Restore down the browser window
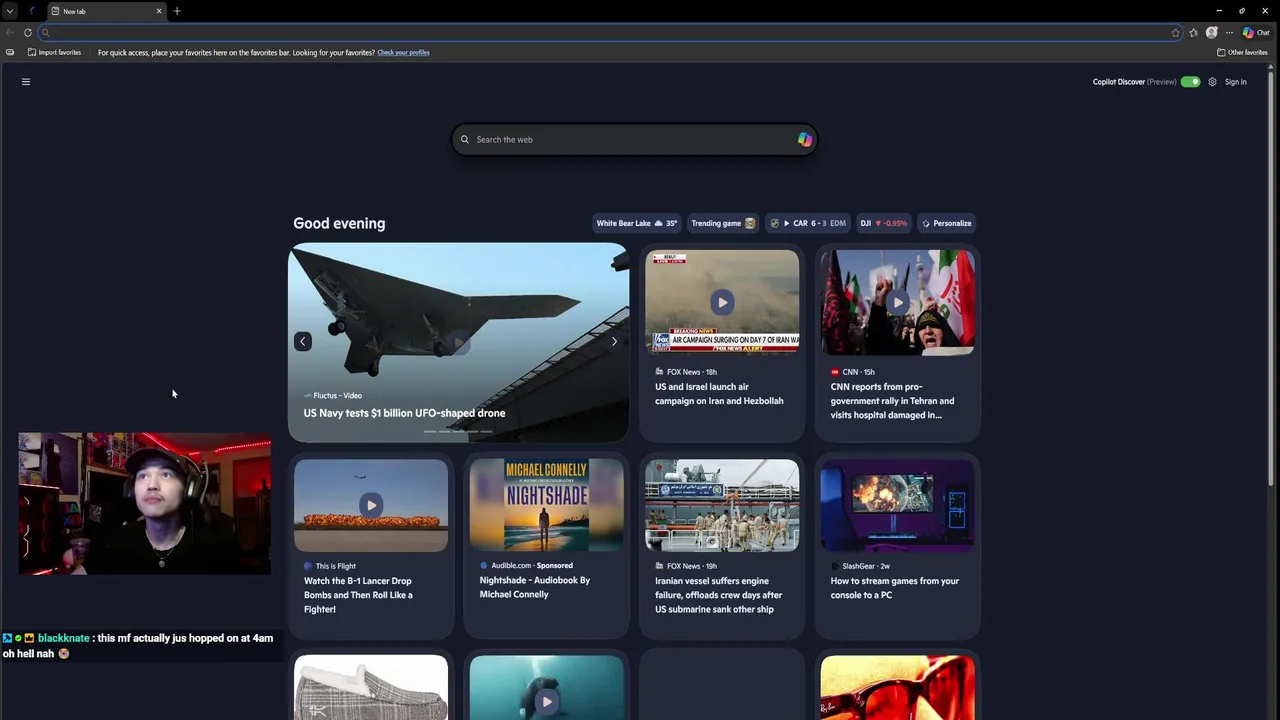 (x=1242, y=11)
